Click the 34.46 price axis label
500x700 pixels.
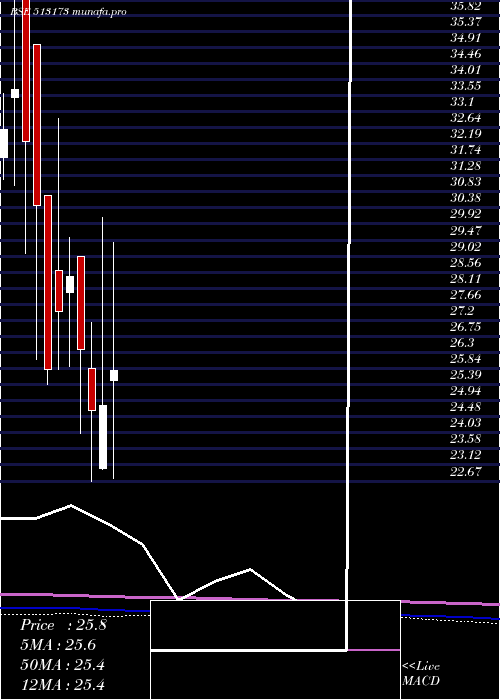466,54
